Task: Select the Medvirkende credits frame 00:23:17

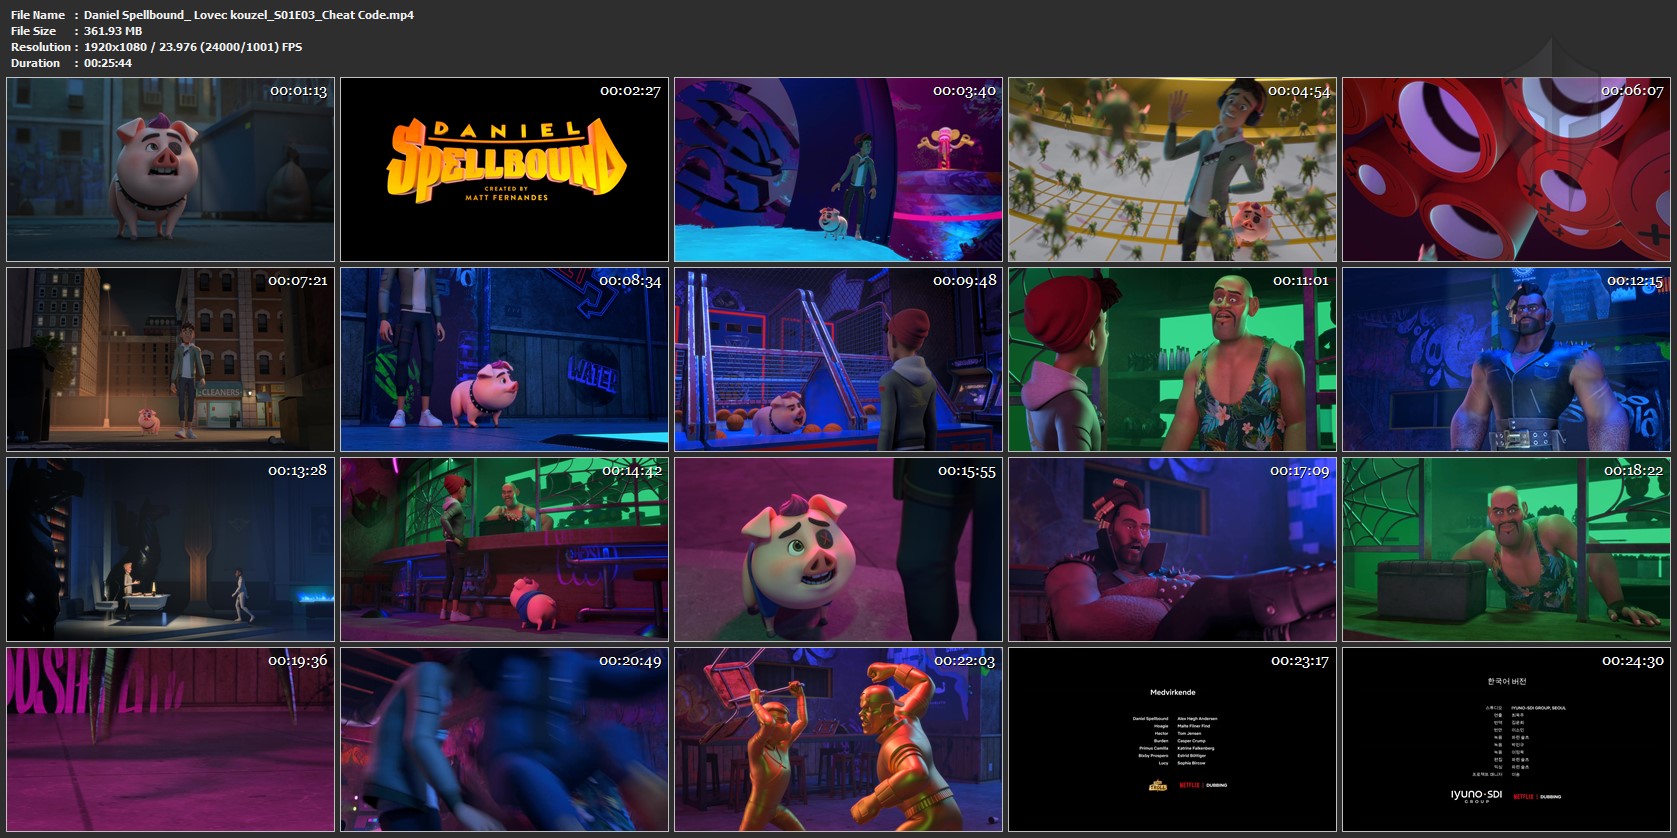Action: tap(1172, 739)
